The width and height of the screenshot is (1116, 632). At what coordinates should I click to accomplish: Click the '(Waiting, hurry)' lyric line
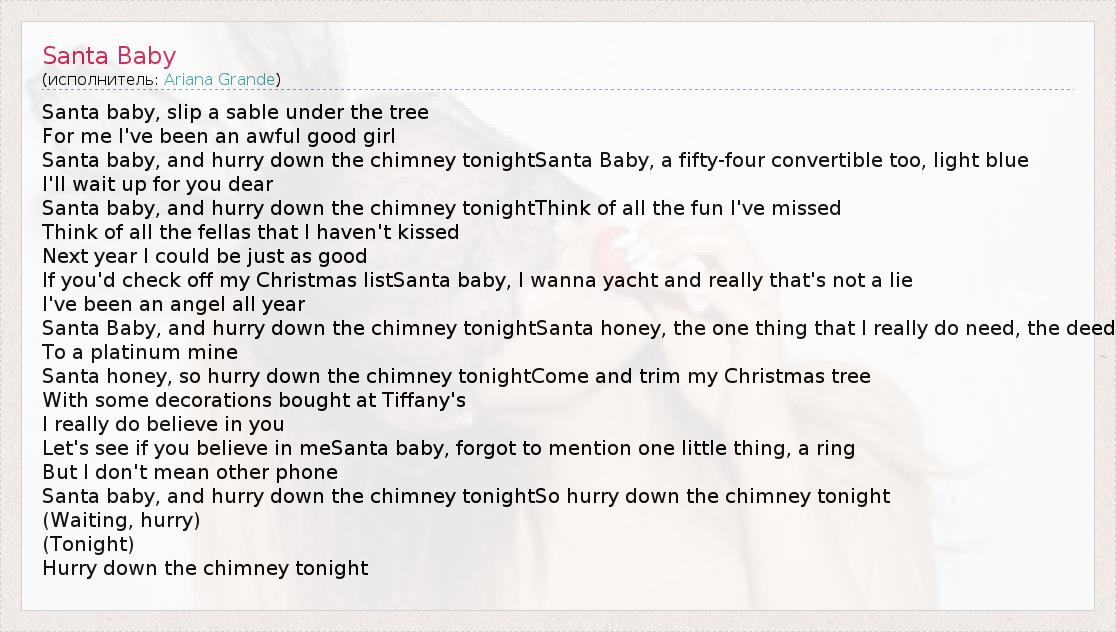coord(121,520)
